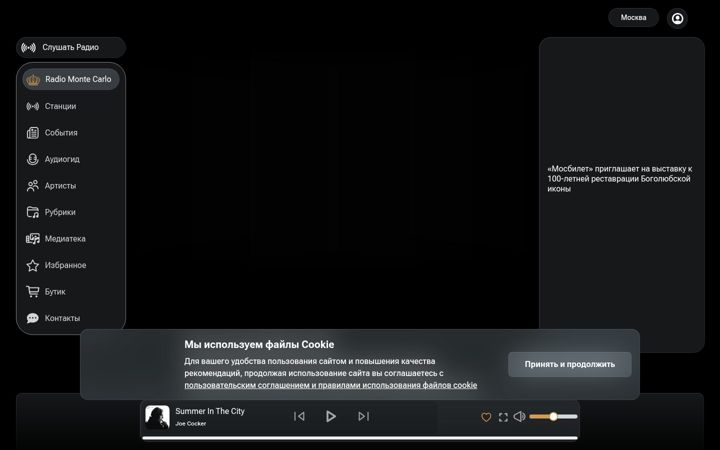Image resolution: width=720 pixels, height=450 pixels.
Task: Open the Рубрики section
Action: [x=71, y=212]
